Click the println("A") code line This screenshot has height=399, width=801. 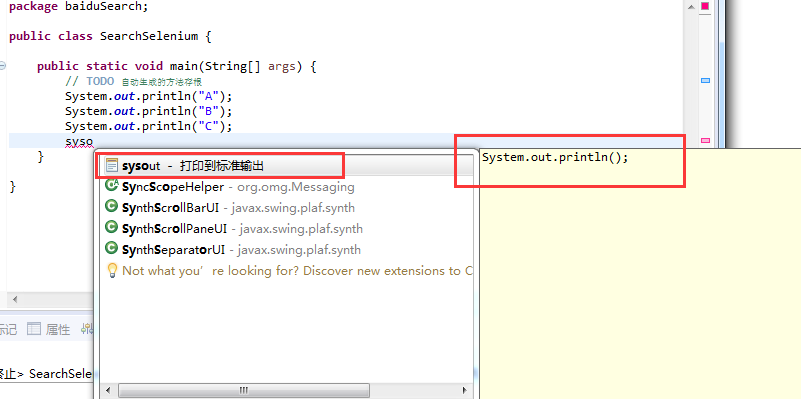coord(149,96)
